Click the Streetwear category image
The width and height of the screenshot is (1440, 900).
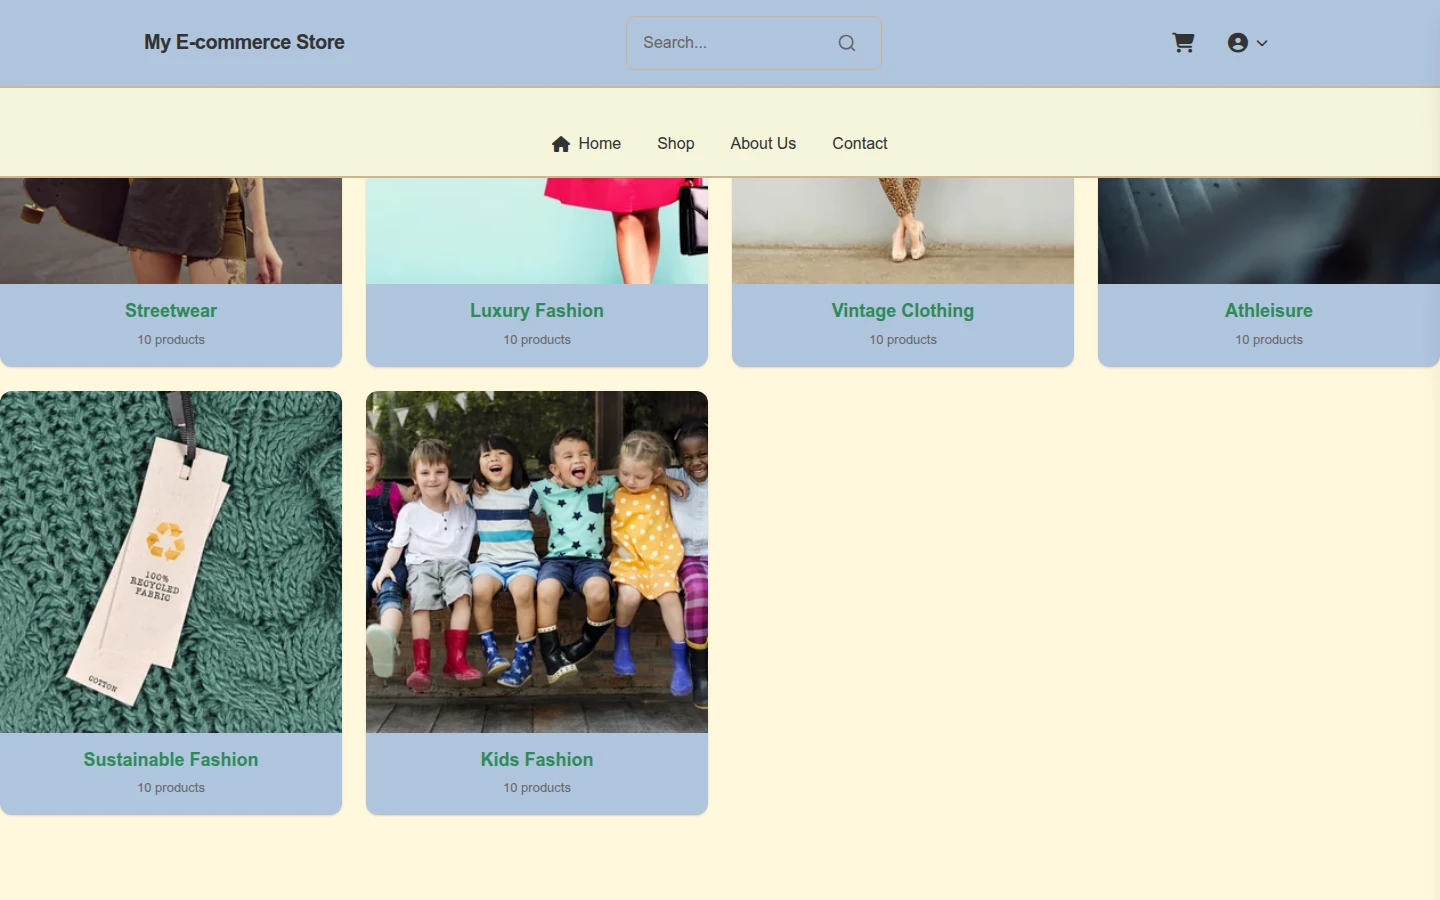171,231
